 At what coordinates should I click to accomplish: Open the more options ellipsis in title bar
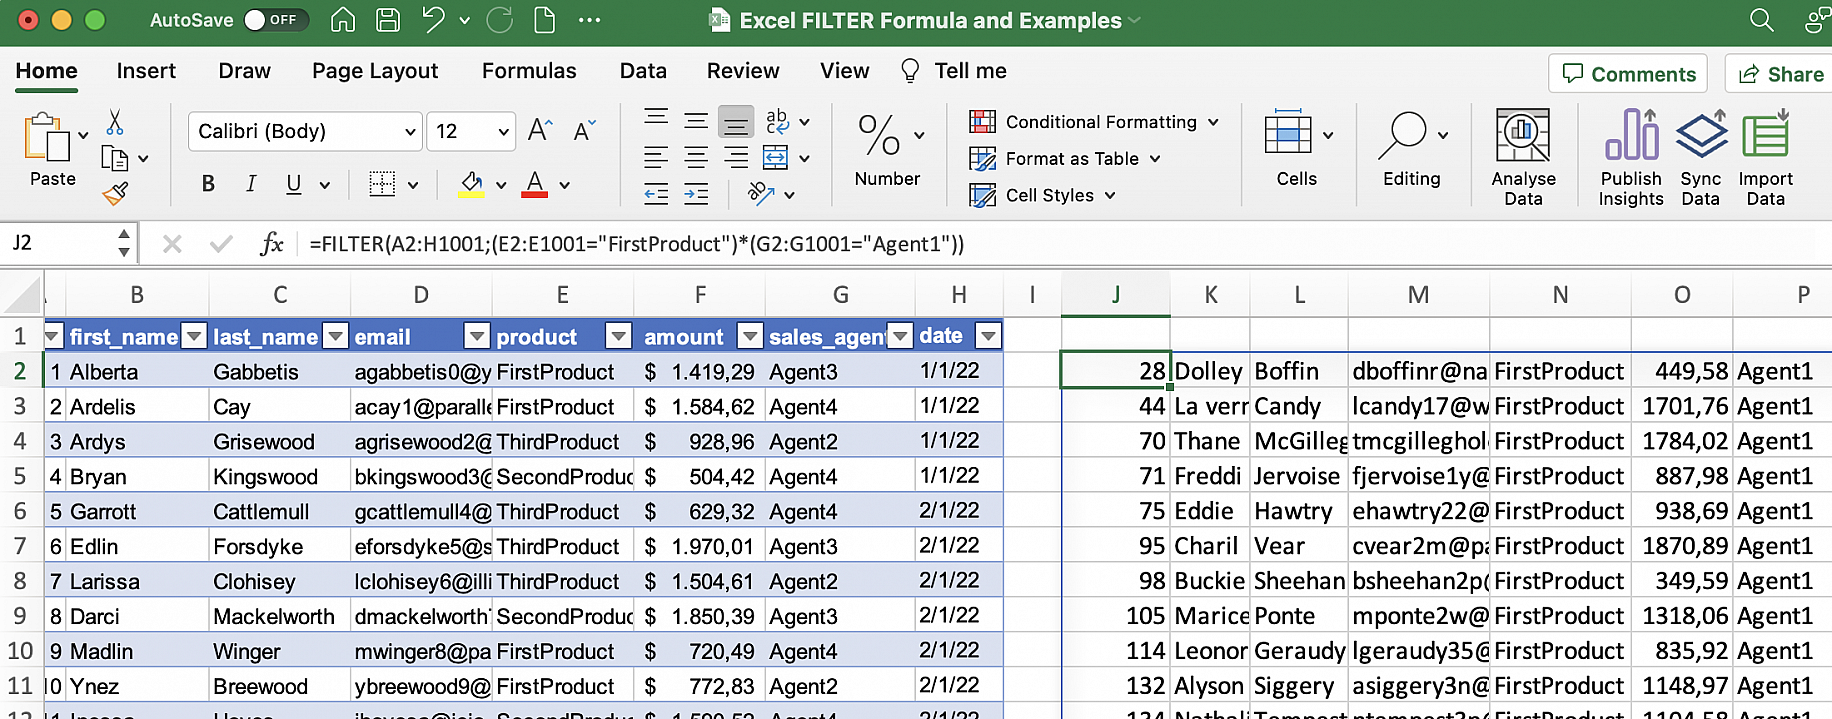tap(590, 20)
